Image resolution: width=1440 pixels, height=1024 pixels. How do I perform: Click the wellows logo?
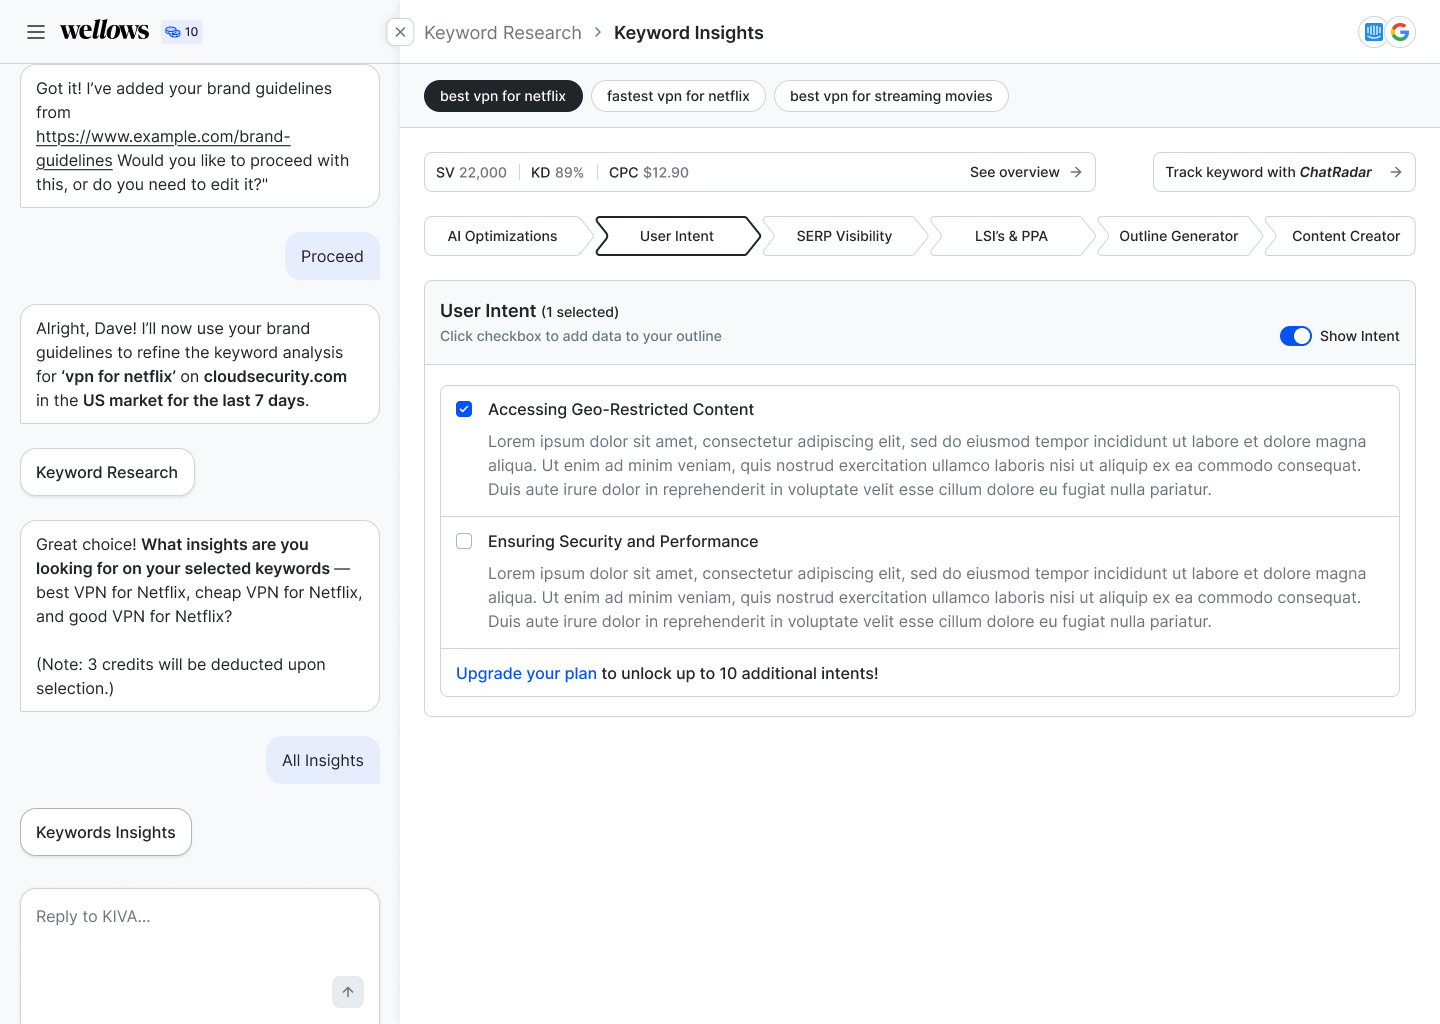[104, 31]
